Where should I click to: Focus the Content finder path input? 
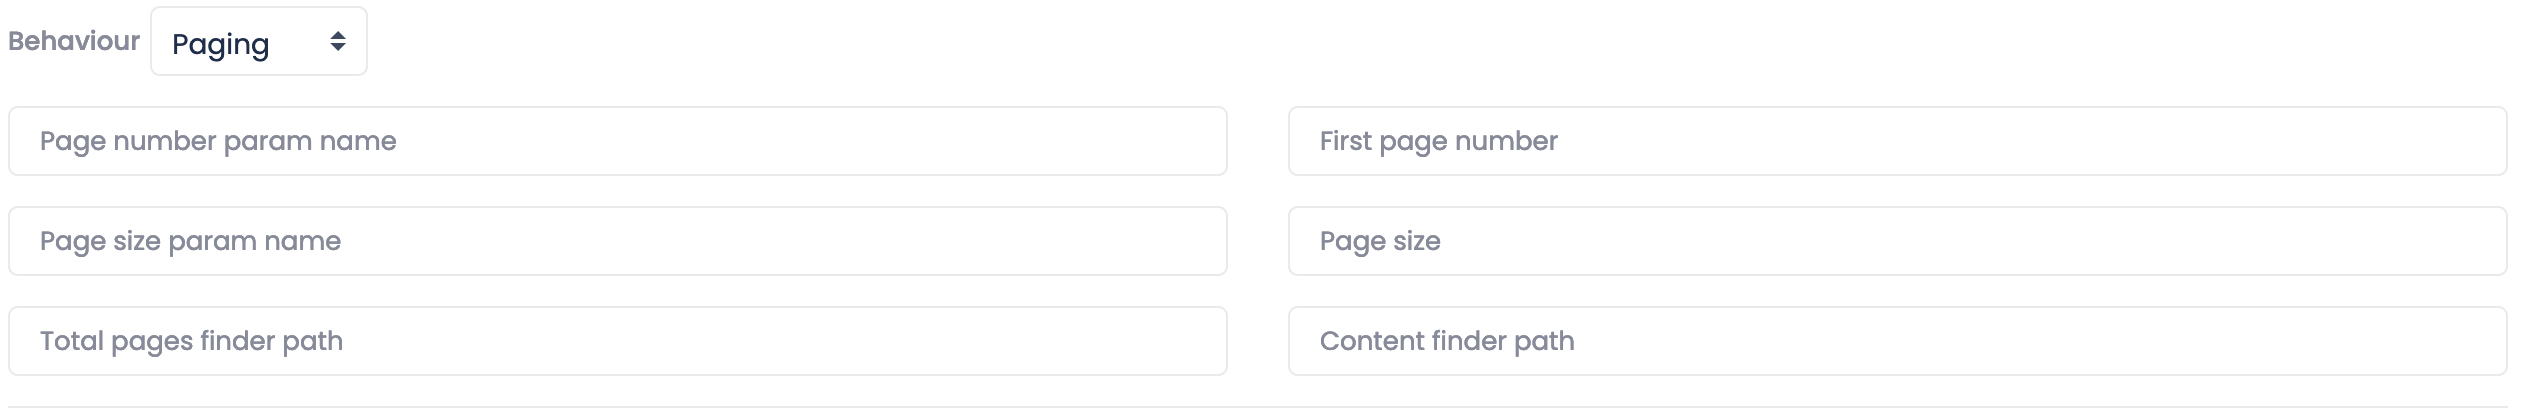pos(1896,341)
